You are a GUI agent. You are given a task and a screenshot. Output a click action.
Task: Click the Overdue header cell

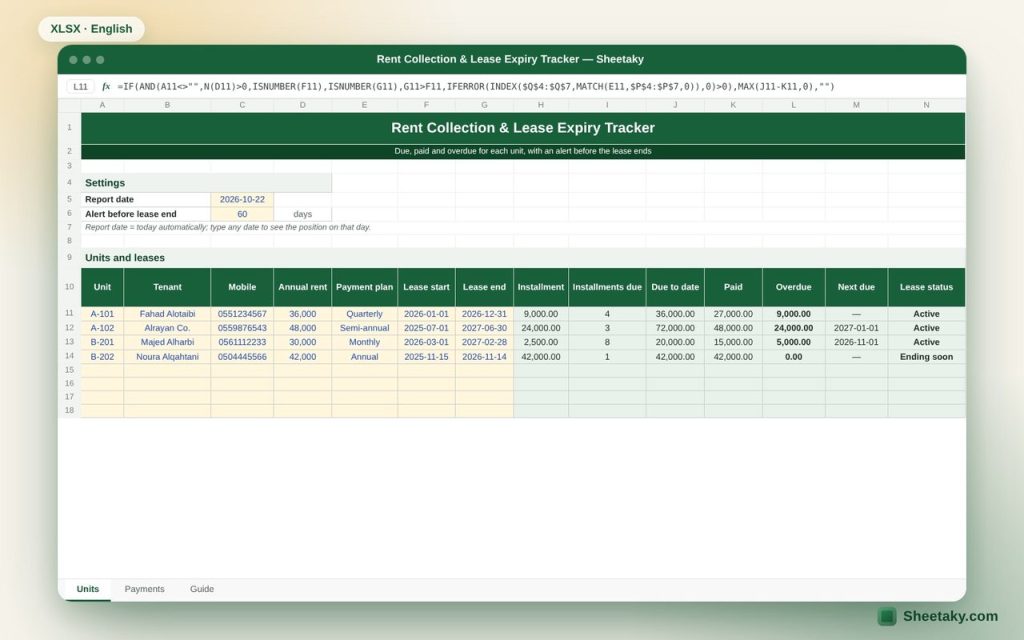coord(793,287)
